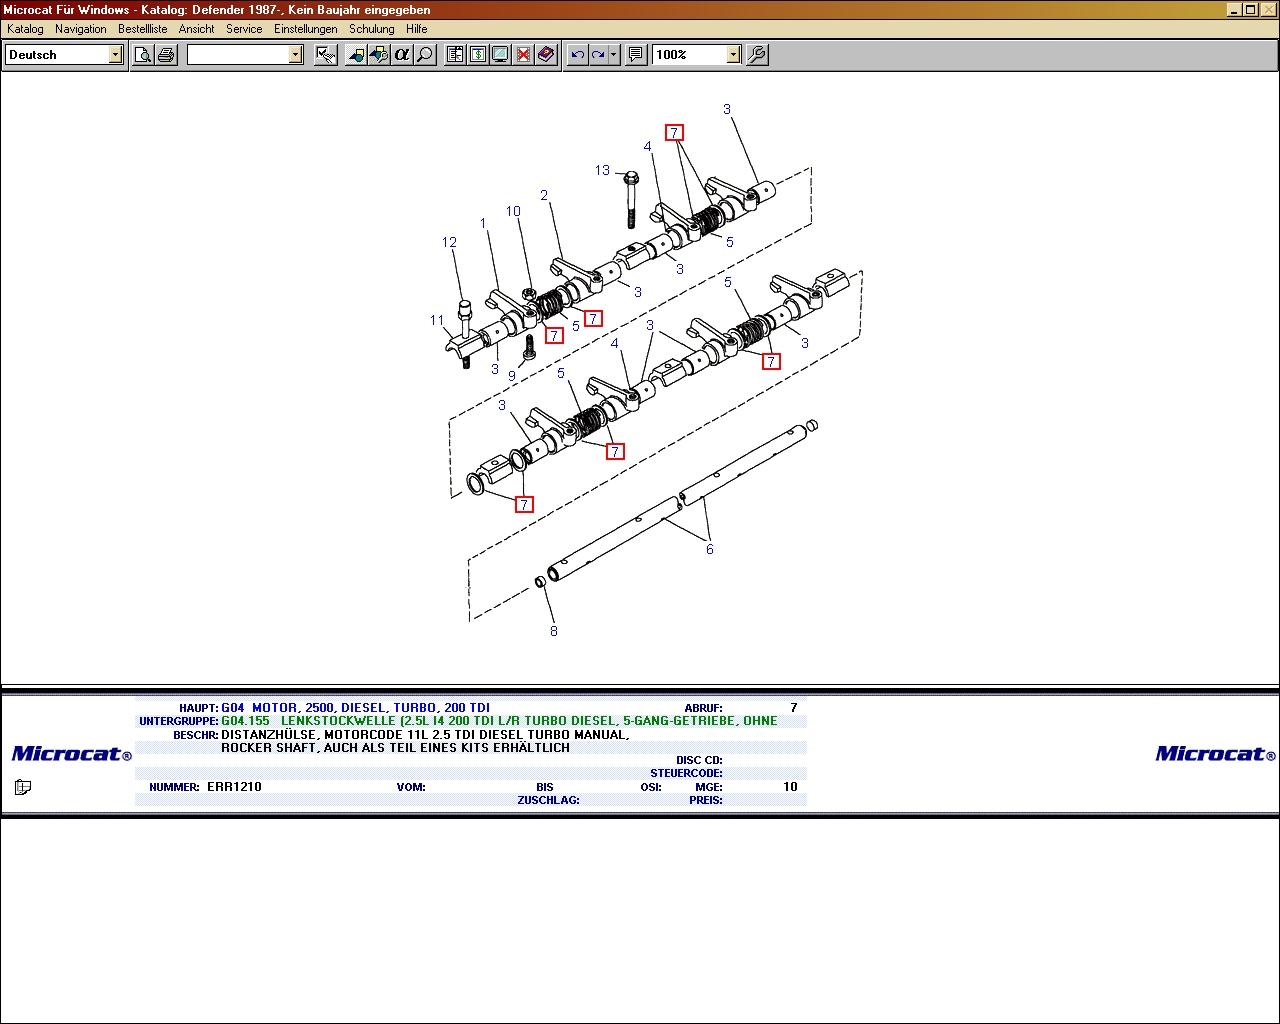
Task: Maximize the Microcat window
Action: [1250, 10]
